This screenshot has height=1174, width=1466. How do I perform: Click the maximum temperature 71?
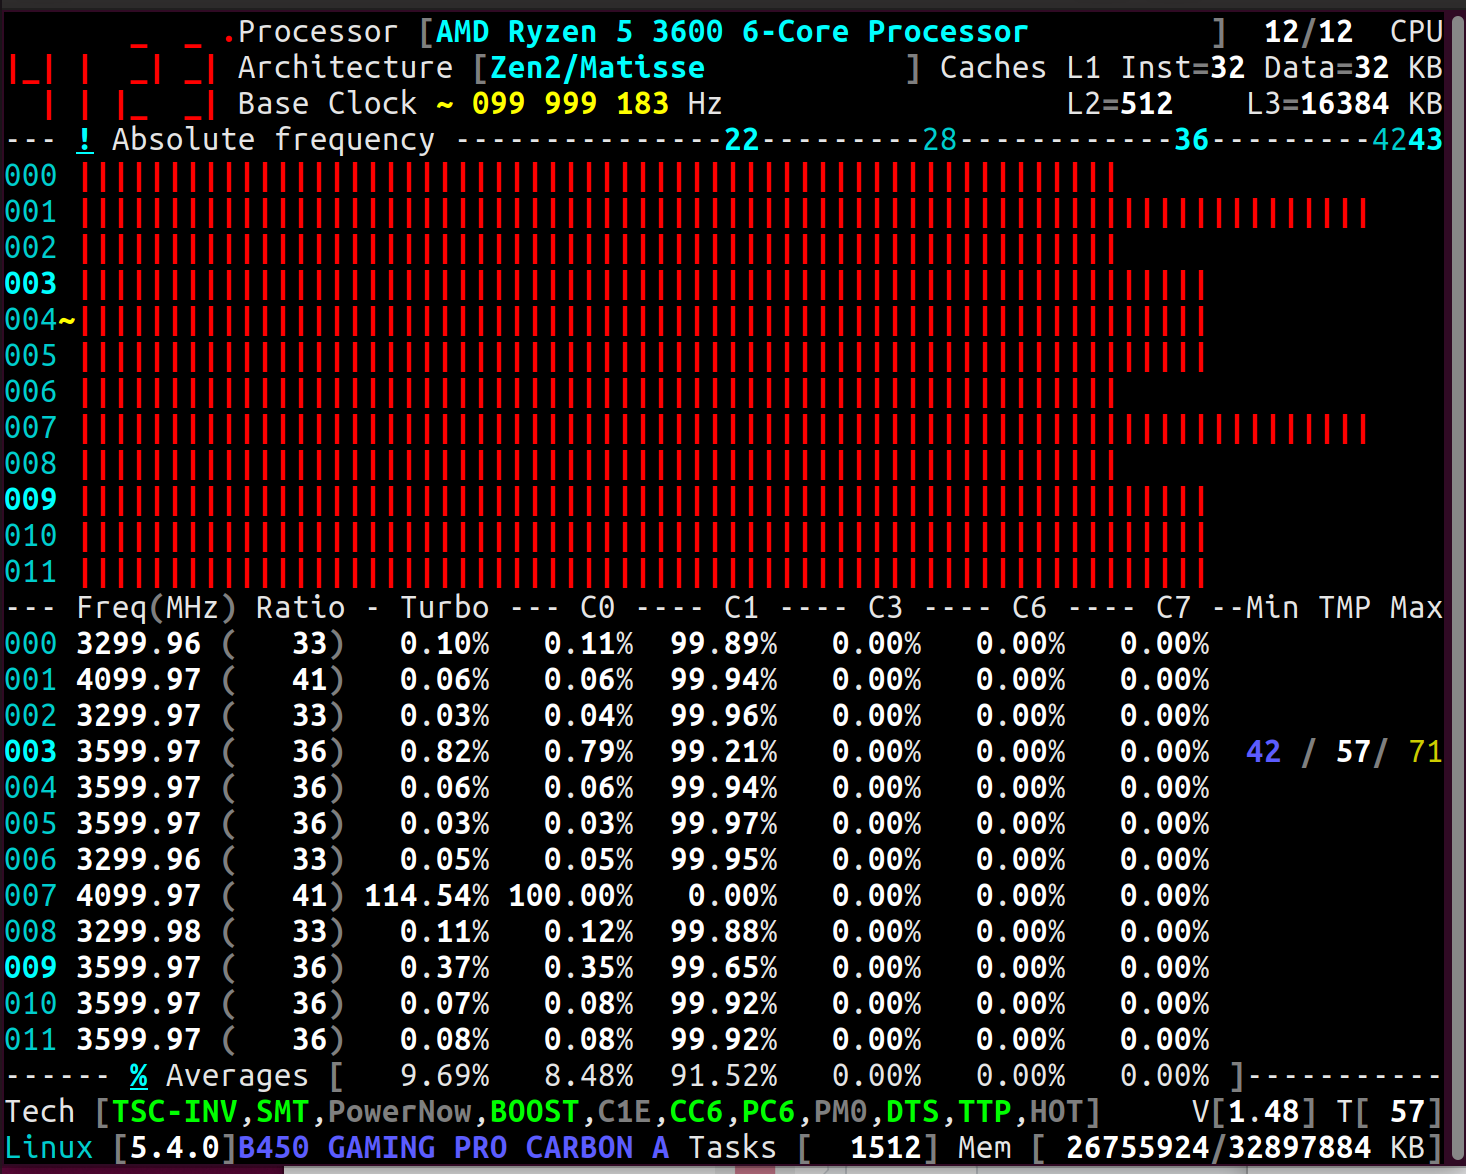1425,752
